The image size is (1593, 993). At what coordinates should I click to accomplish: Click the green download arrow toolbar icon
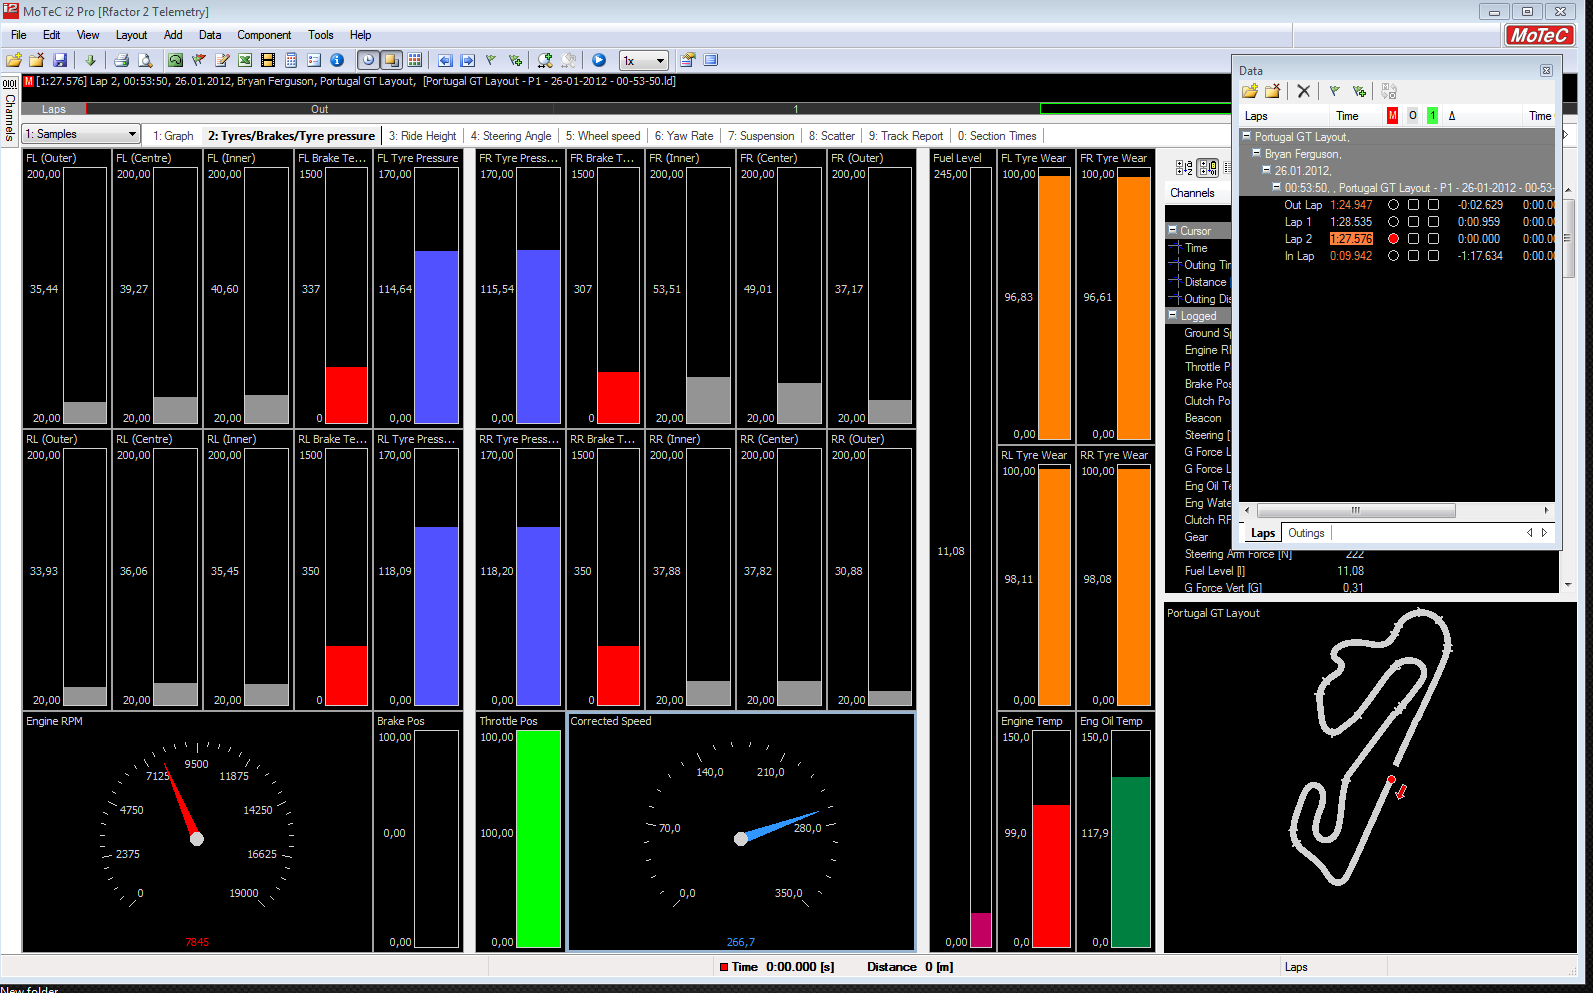pos(90,60)
